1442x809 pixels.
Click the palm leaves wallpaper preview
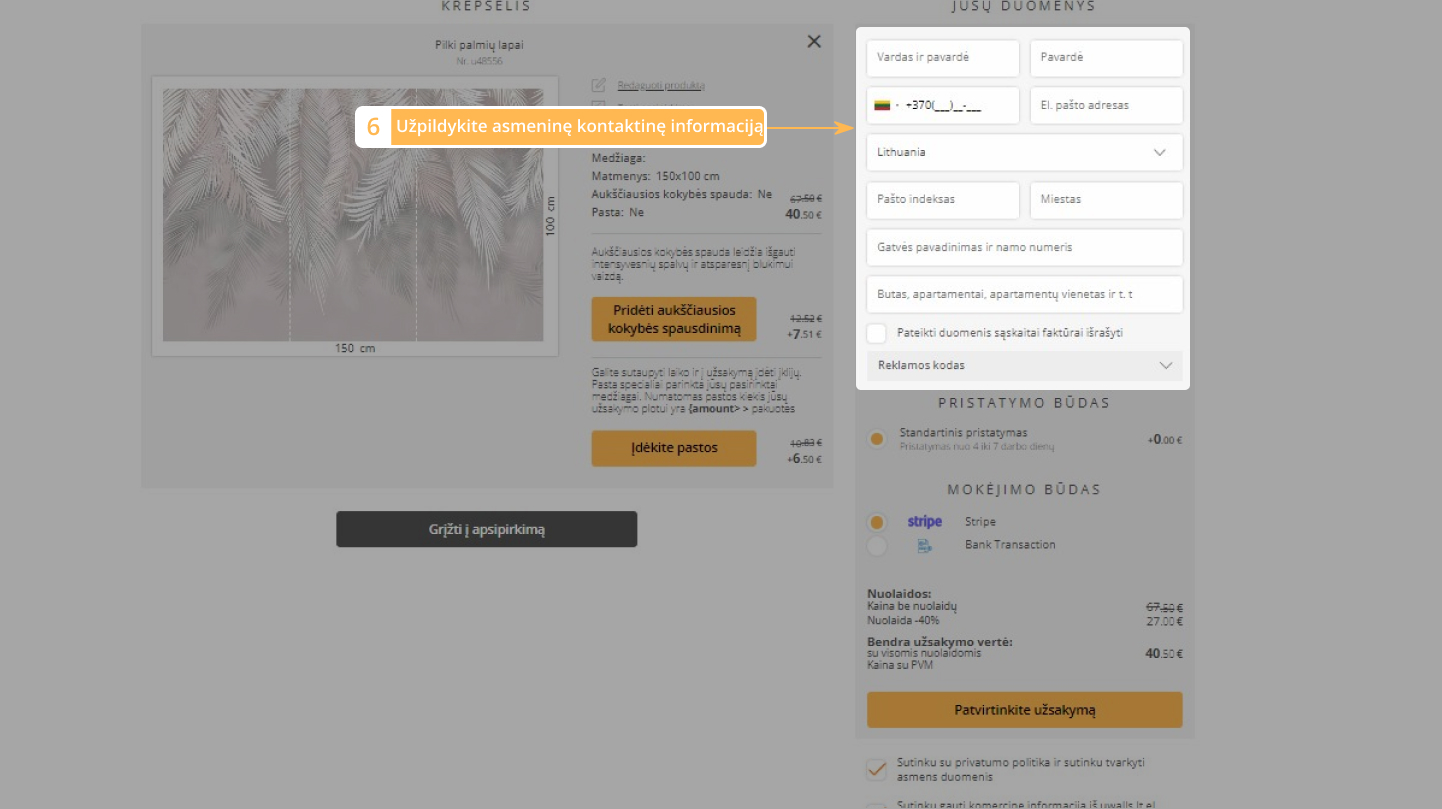click(353, 215)
